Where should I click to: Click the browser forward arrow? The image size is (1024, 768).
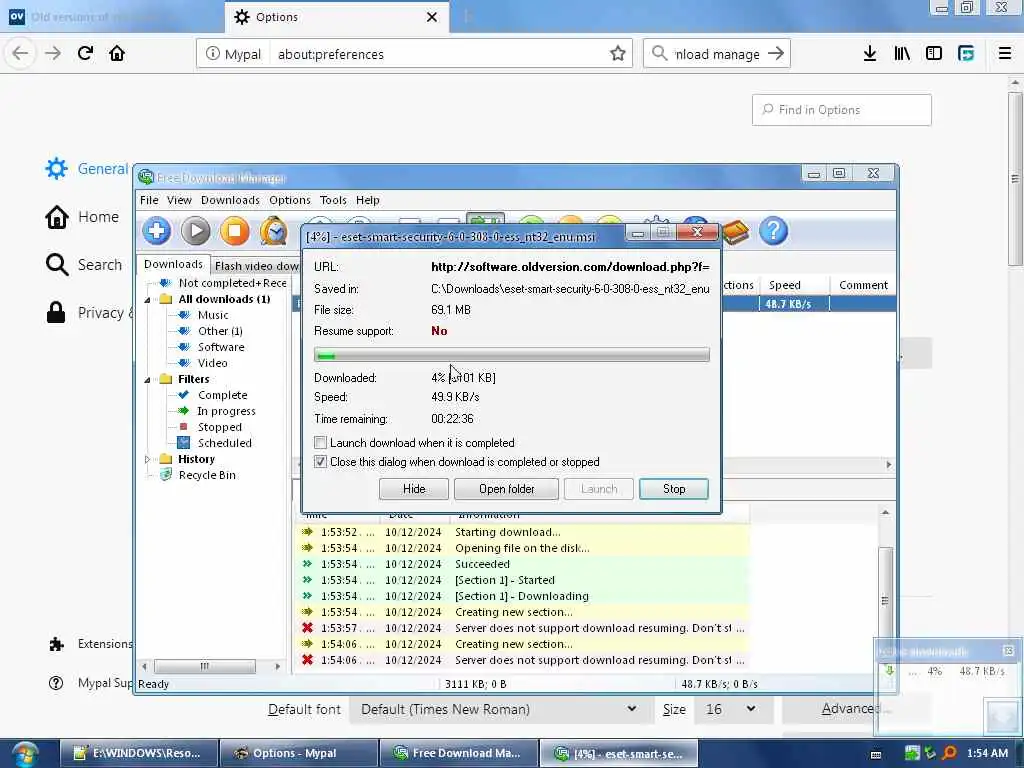tap(53, 54)
